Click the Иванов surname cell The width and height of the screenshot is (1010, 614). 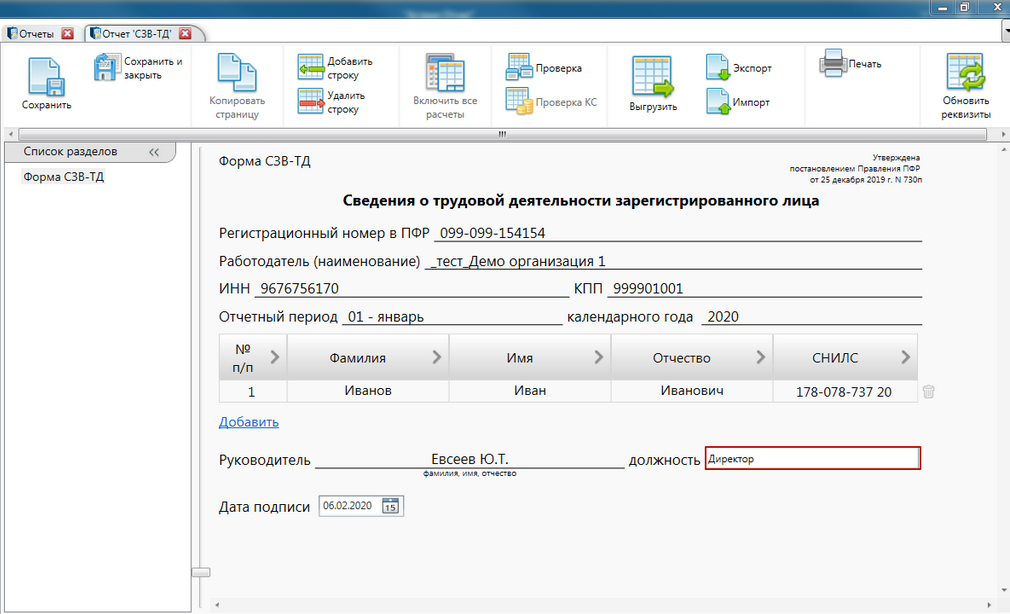[368, 391]
